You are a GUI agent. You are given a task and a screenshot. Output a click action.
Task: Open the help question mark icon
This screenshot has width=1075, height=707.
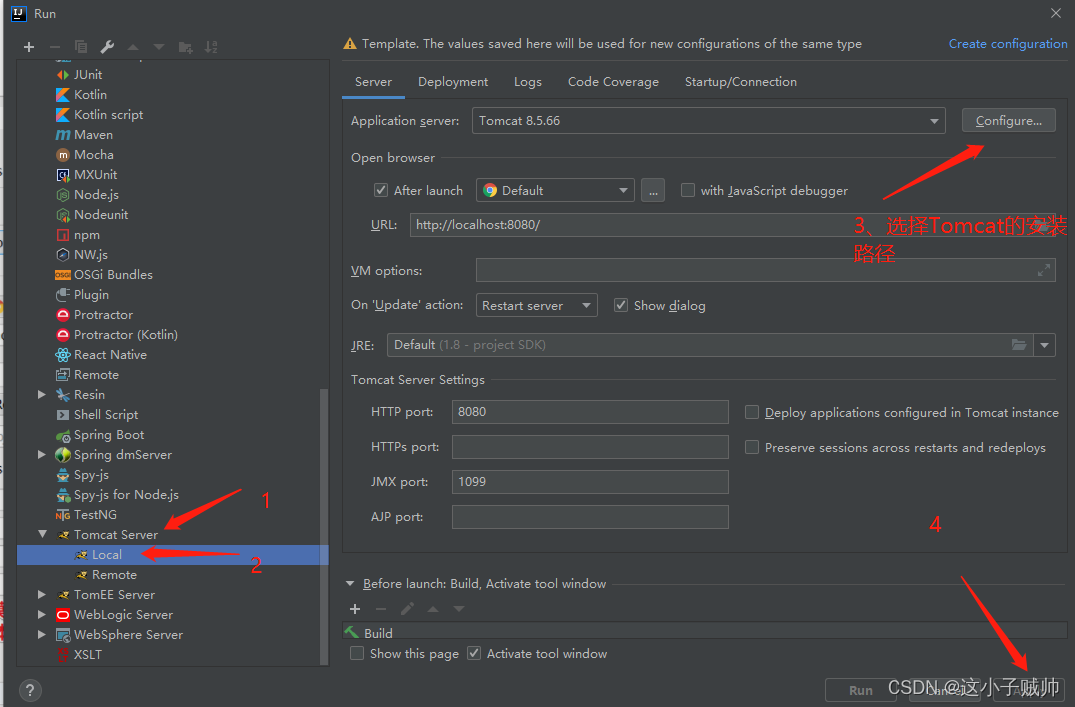tap(30, 691)
